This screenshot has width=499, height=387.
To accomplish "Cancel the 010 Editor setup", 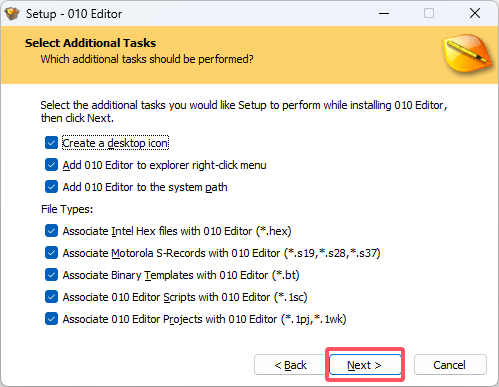I will click(450, 365).
